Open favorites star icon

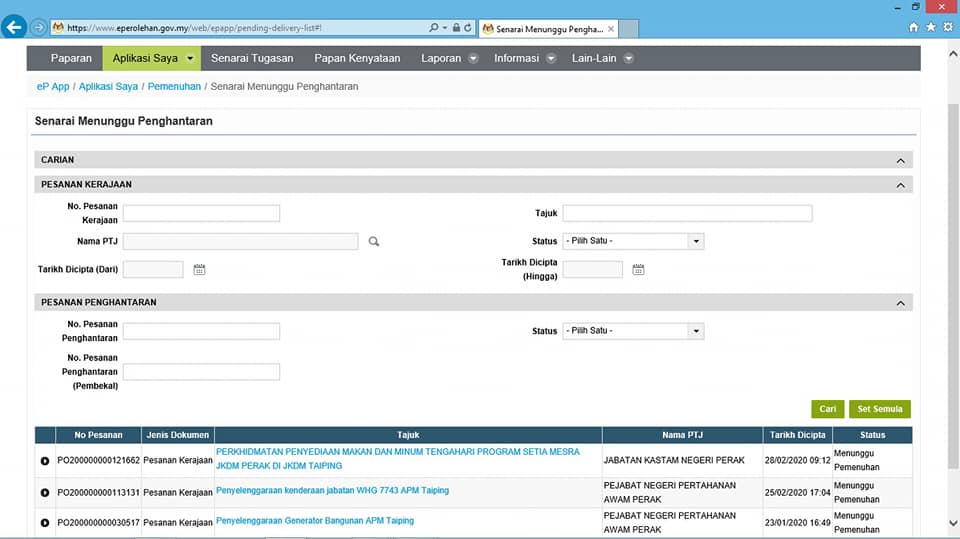pos(931,28)
